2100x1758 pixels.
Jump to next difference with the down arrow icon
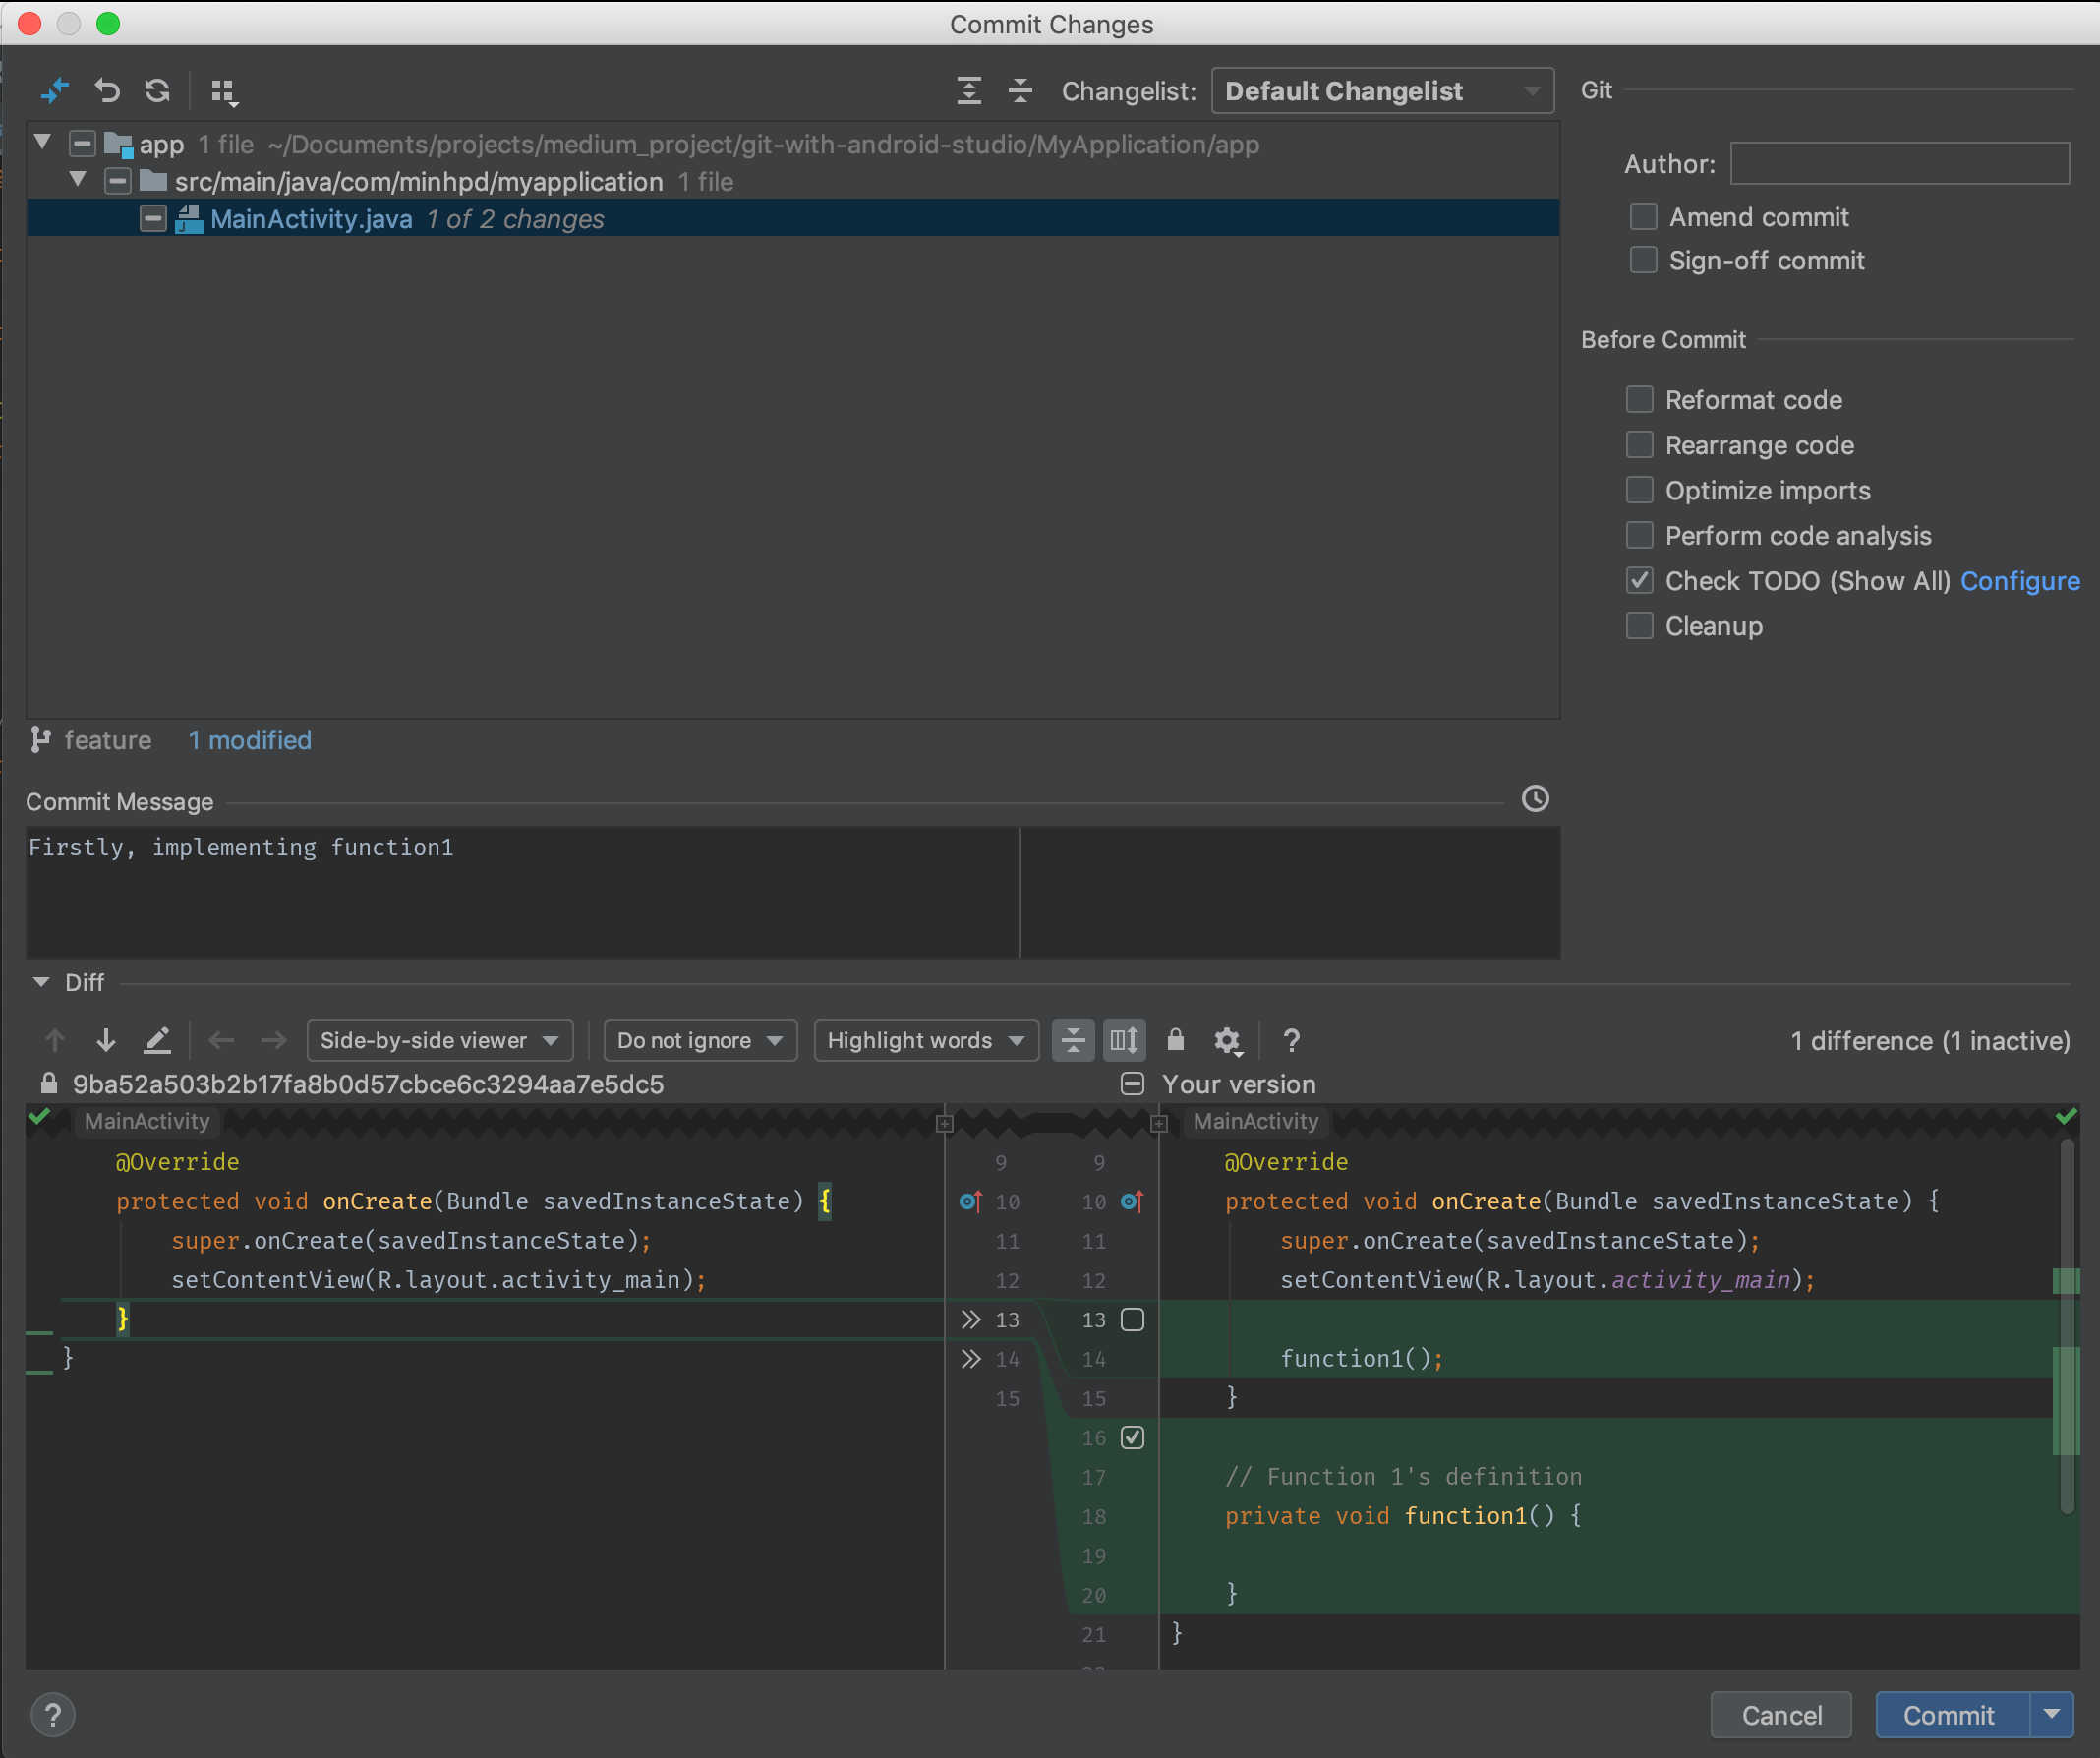[x=105, y=1040]
